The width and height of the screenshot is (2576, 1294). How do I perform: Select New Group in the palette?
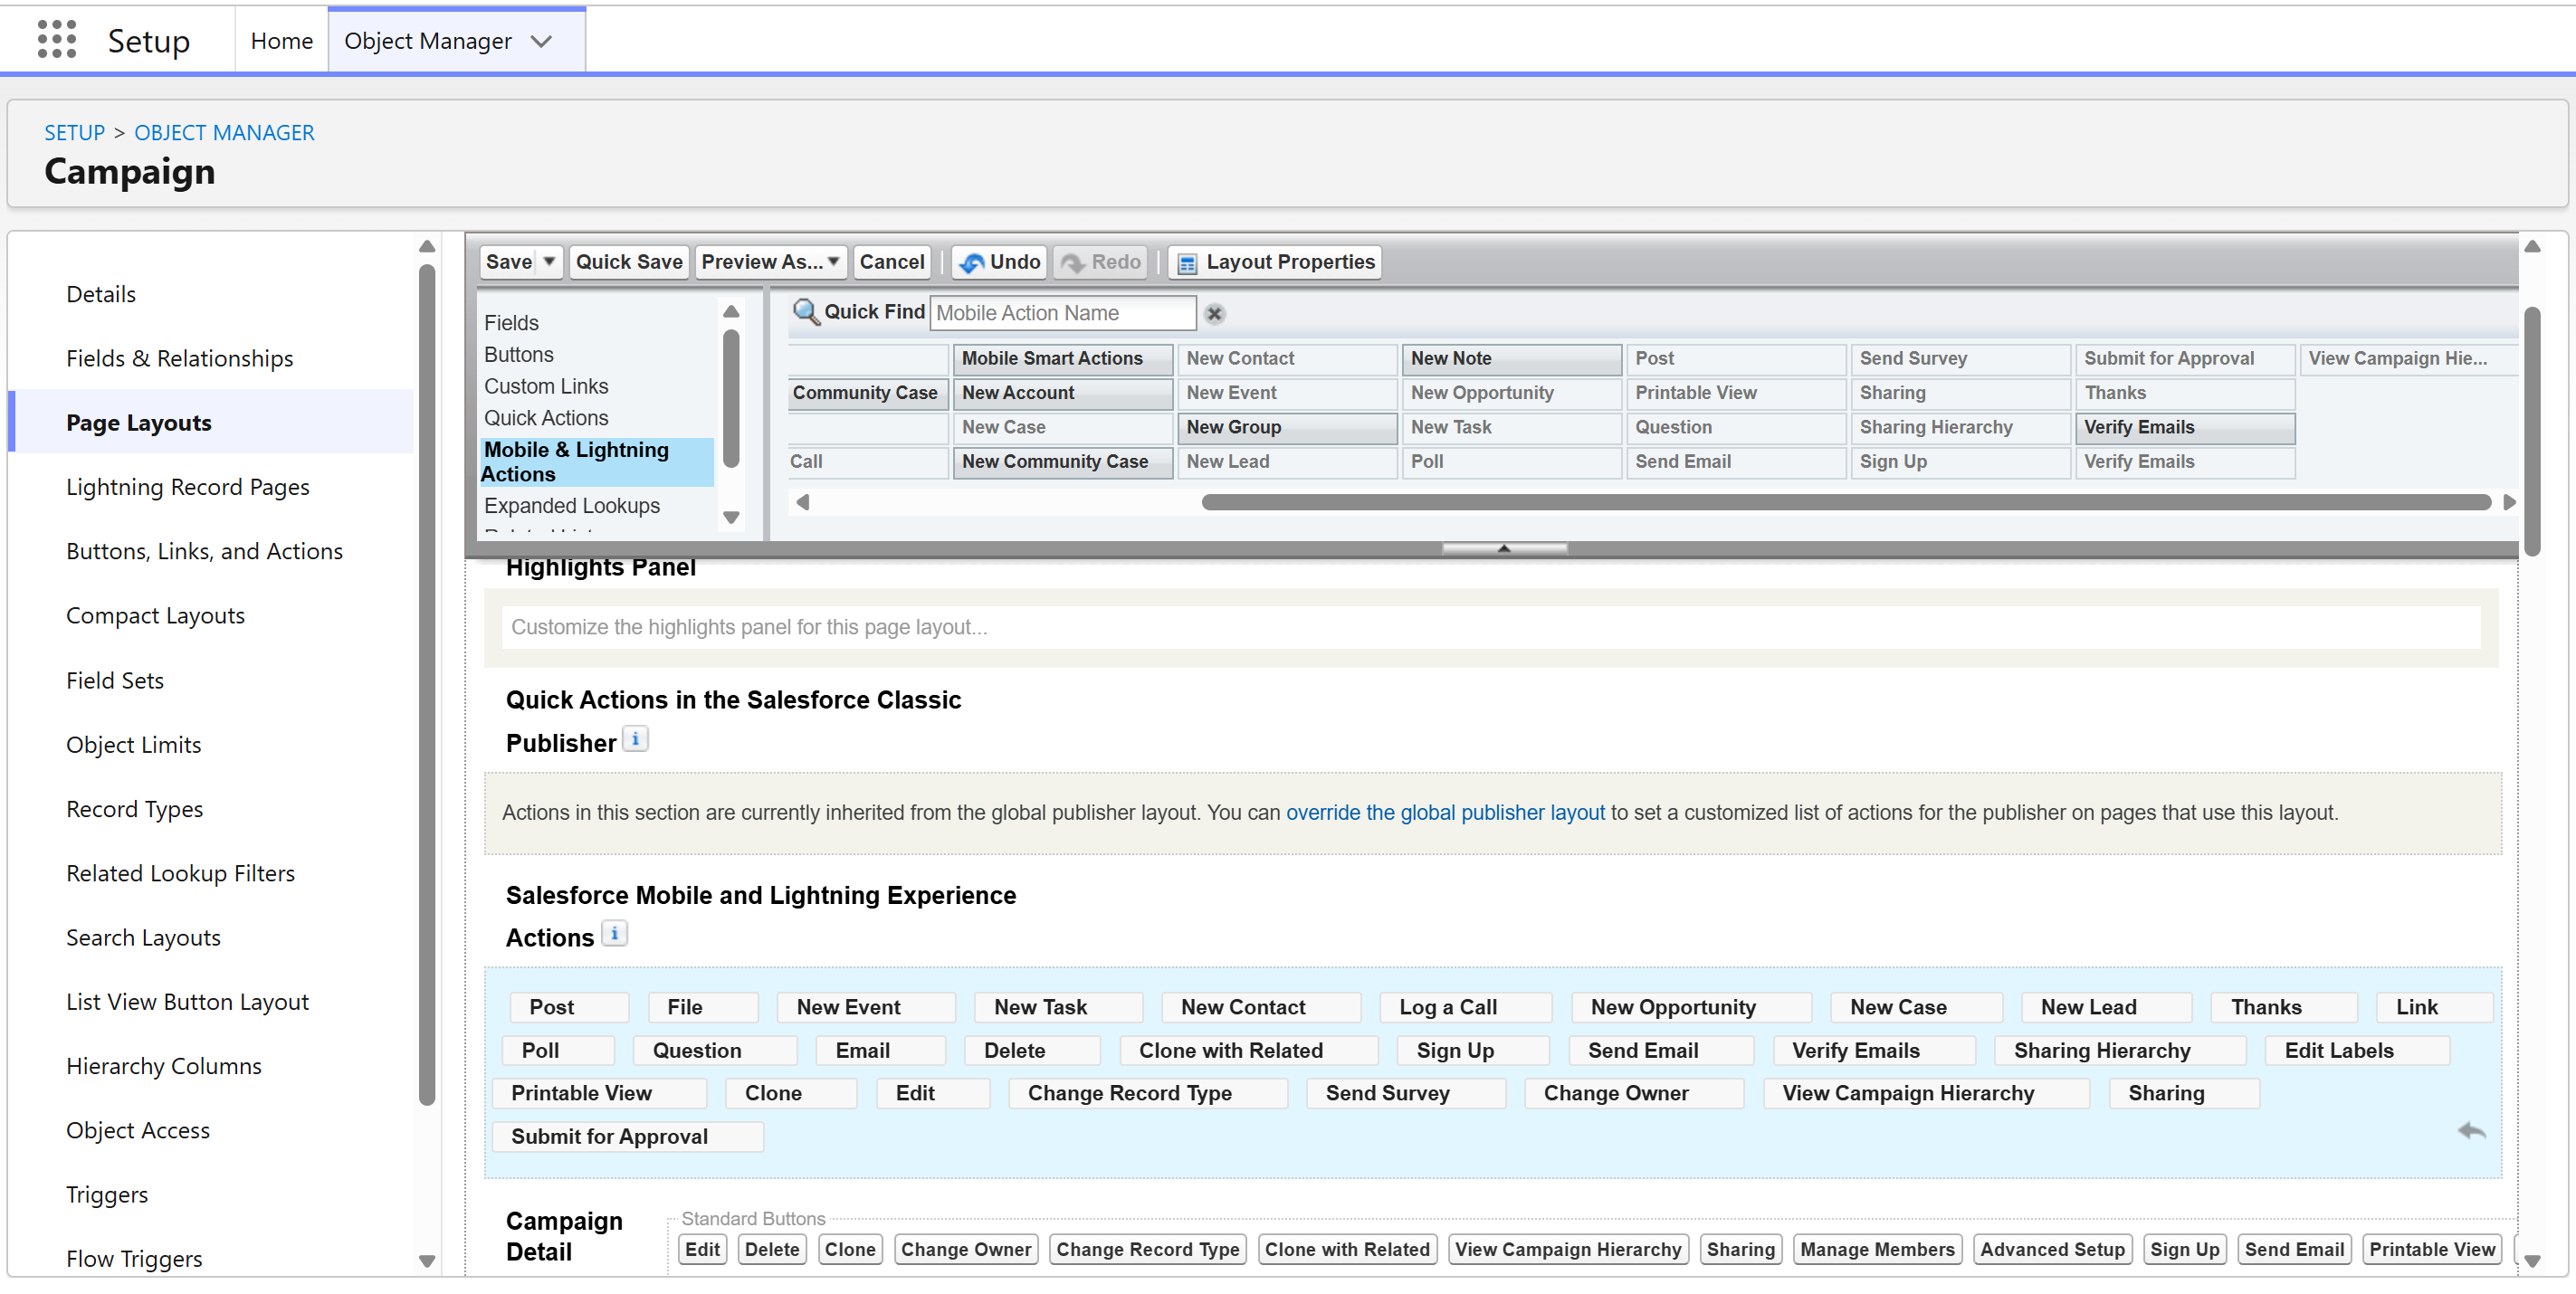coord(1287,427)
